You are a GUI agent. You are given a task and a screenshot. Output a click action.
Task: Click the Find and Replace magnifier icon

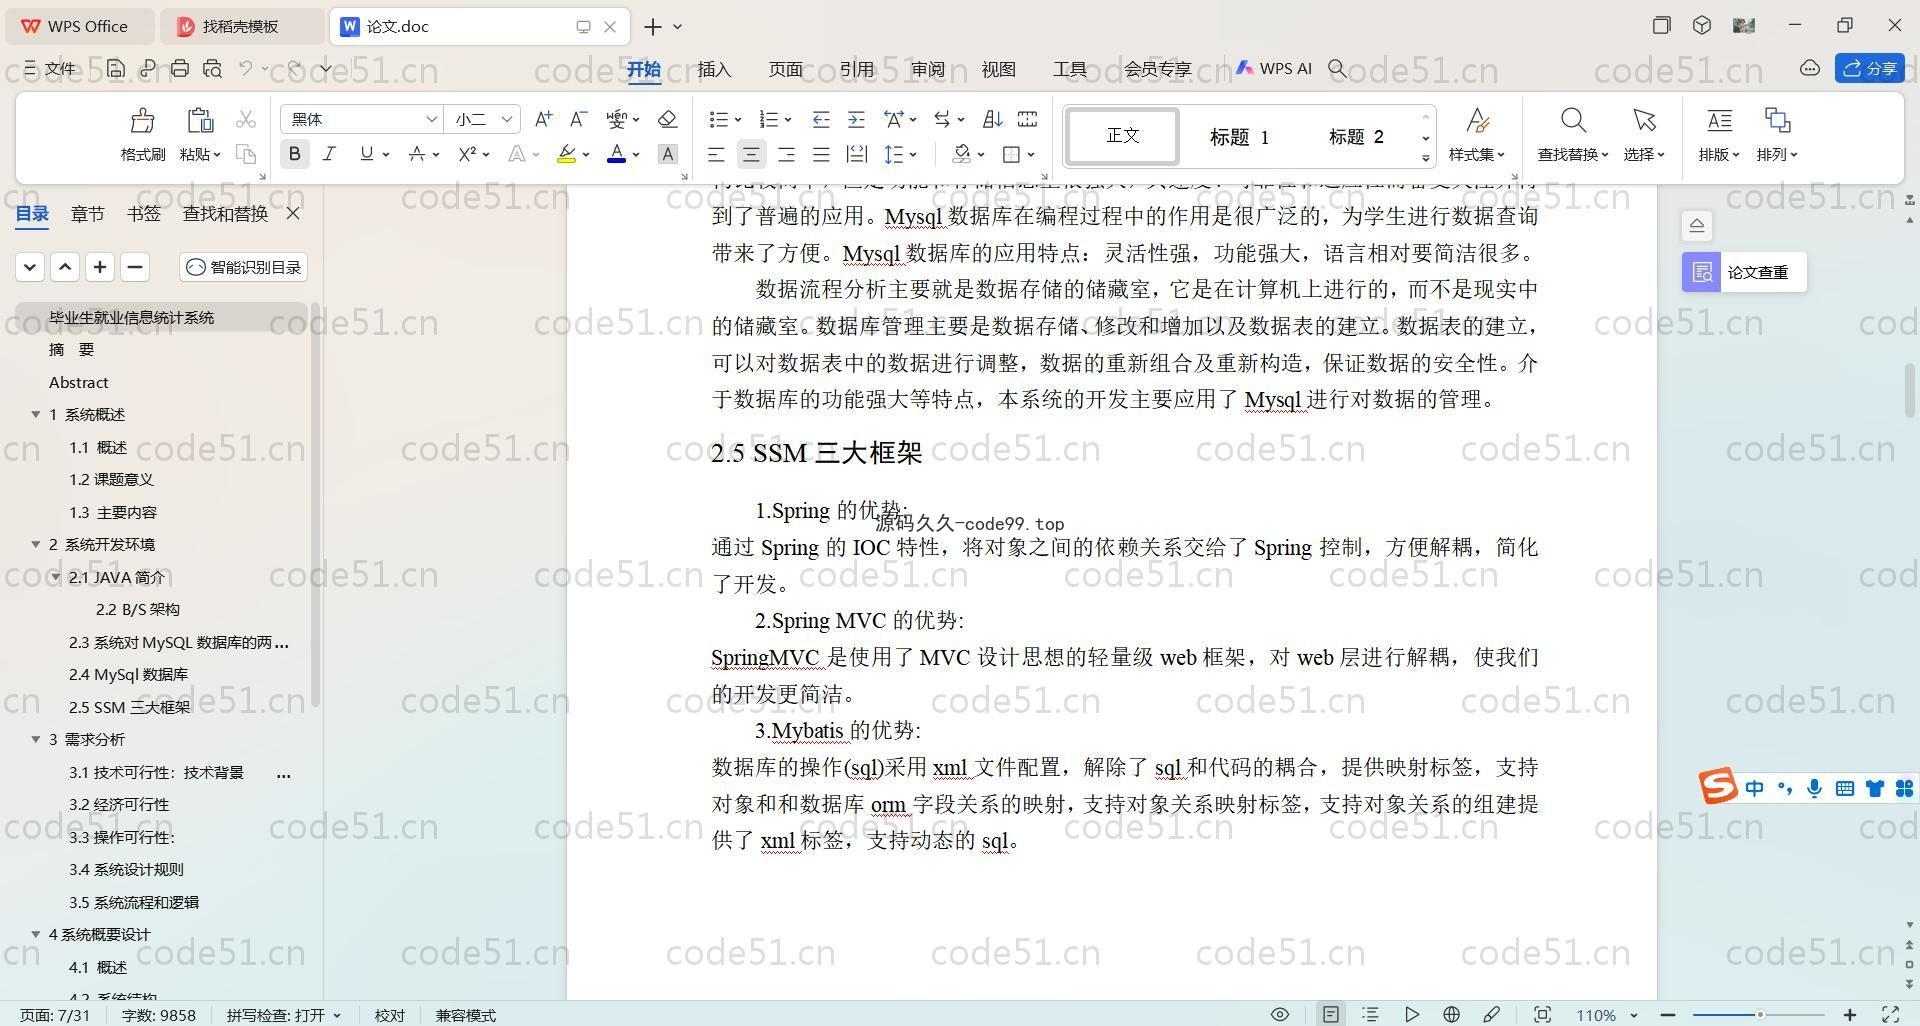[1573, 121]
